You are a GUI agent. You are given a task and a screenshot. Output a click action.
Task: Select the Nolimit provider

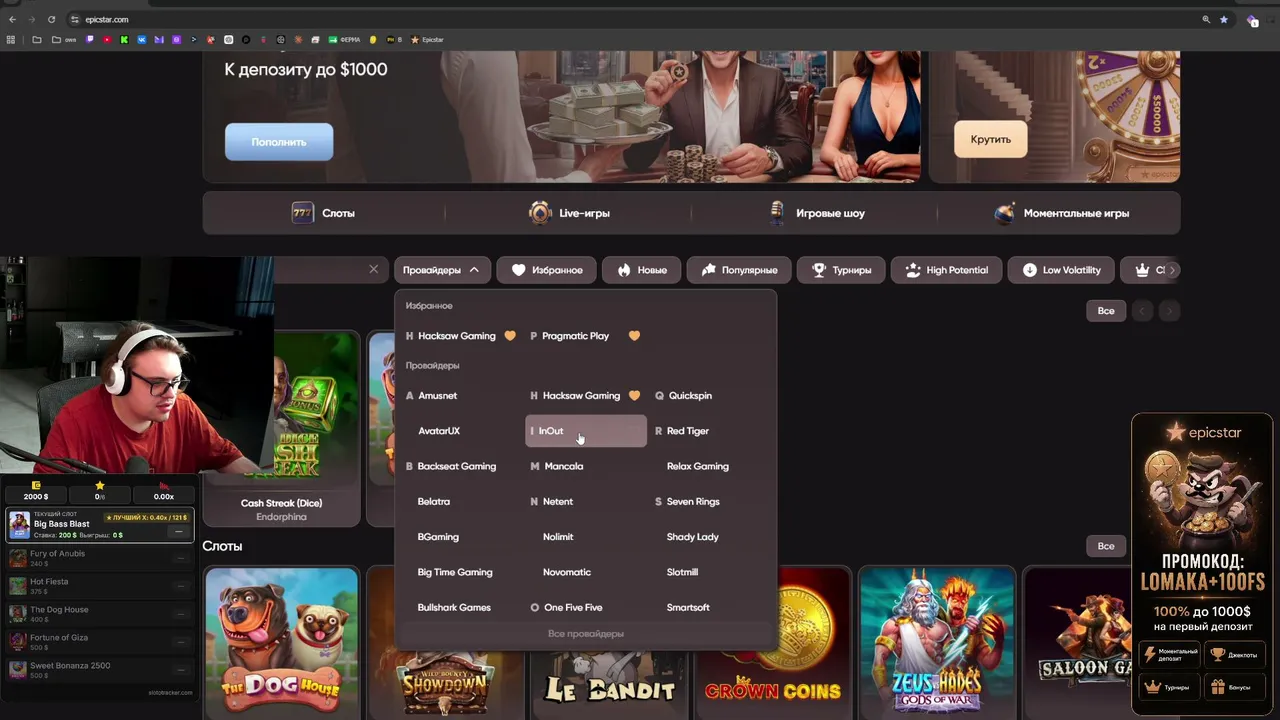[x=558, y=537]
